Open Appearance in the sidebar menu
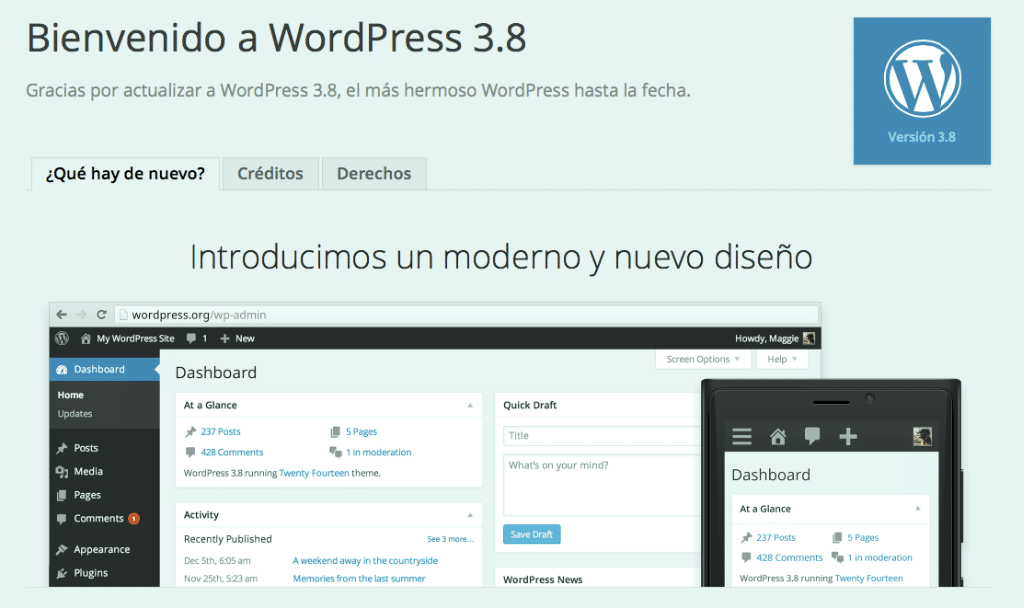1024x608 pixels. [x=104, y=549]
